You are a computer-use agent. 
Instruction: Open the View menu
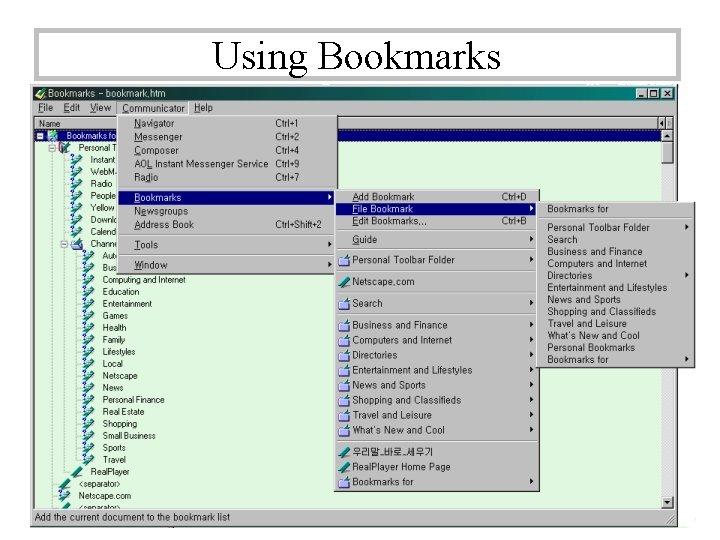coord(101,108)
